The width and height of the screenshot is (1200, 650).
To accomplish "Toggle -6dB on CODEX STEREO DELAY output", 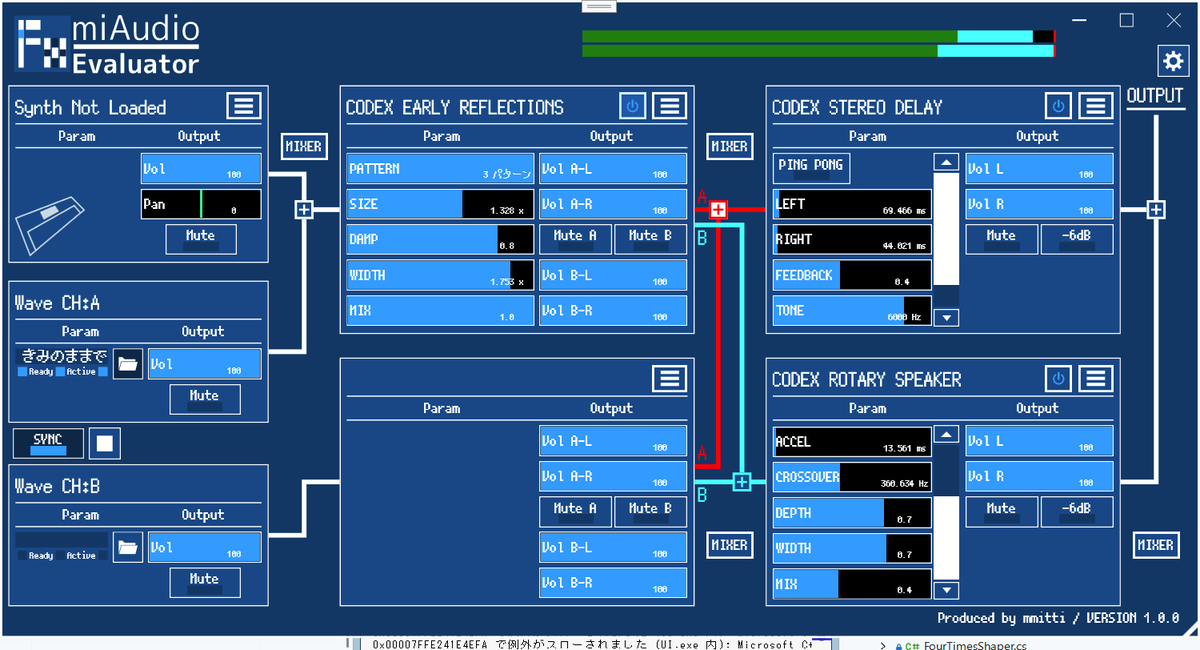I will coord(1077,239).
